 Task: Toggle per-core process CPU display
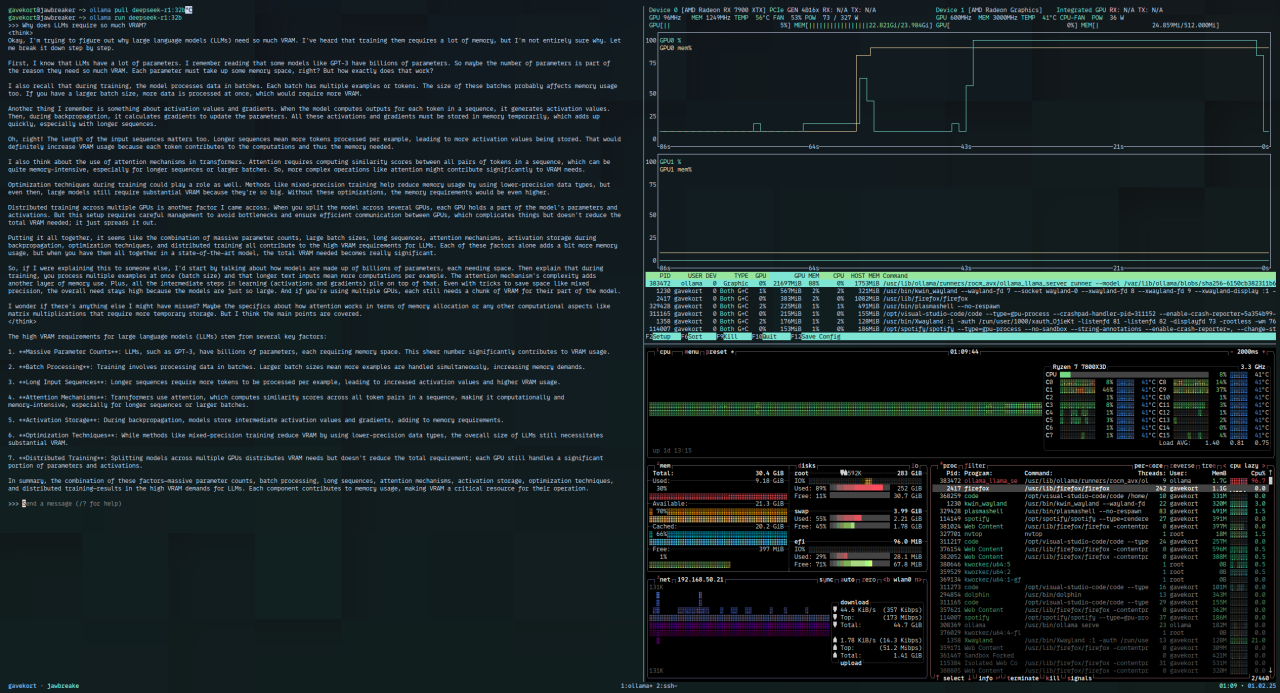[x=1147, y=465]
